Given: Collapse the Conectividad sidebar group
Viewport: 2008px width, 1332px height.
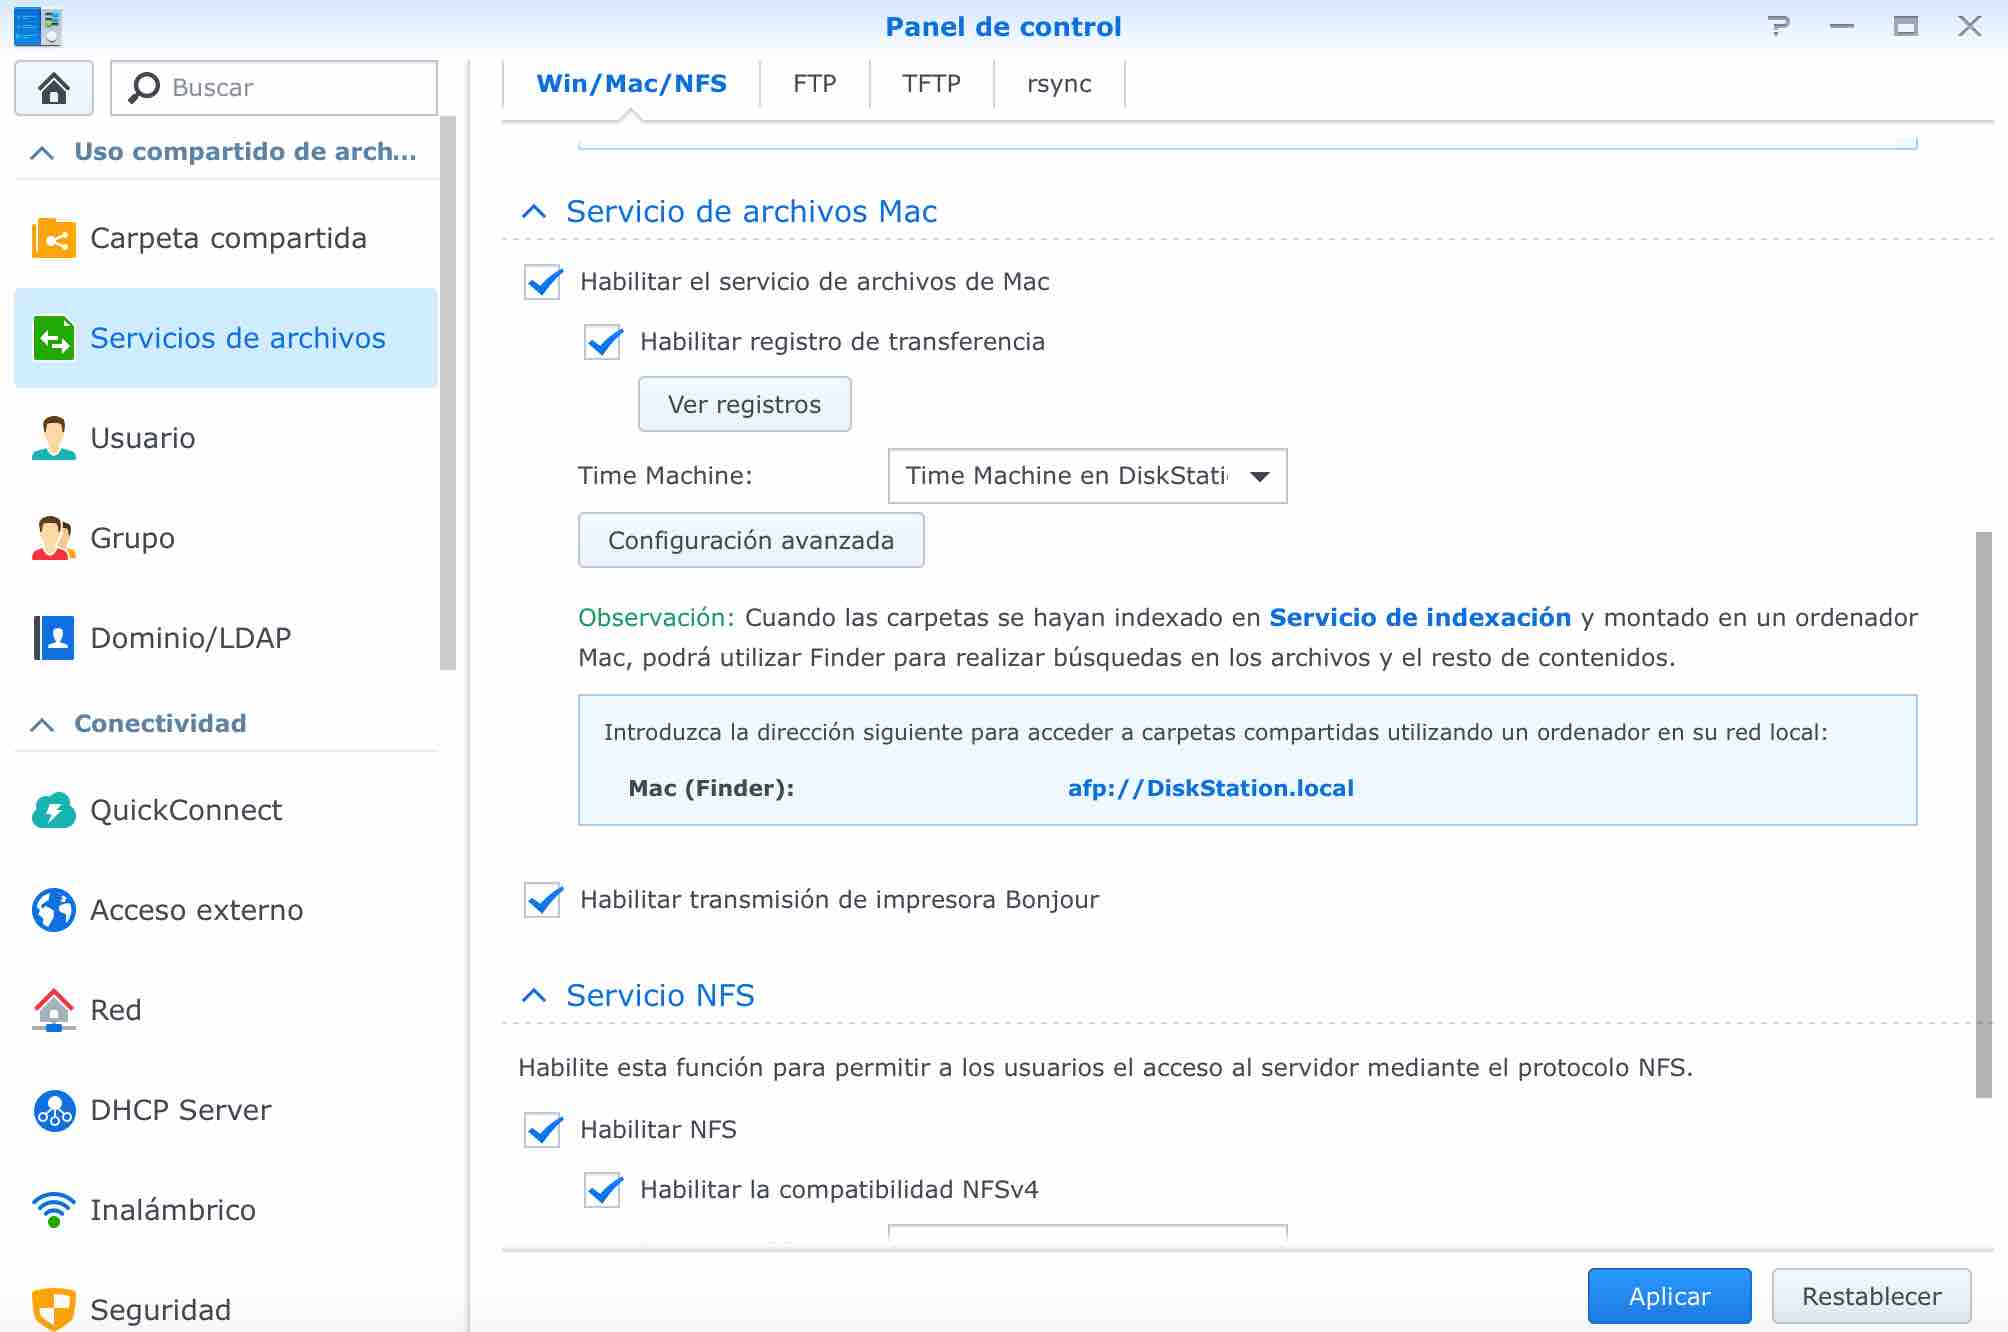Looking at the screenshot, I should pyautogui.click(x=42, y=724).
